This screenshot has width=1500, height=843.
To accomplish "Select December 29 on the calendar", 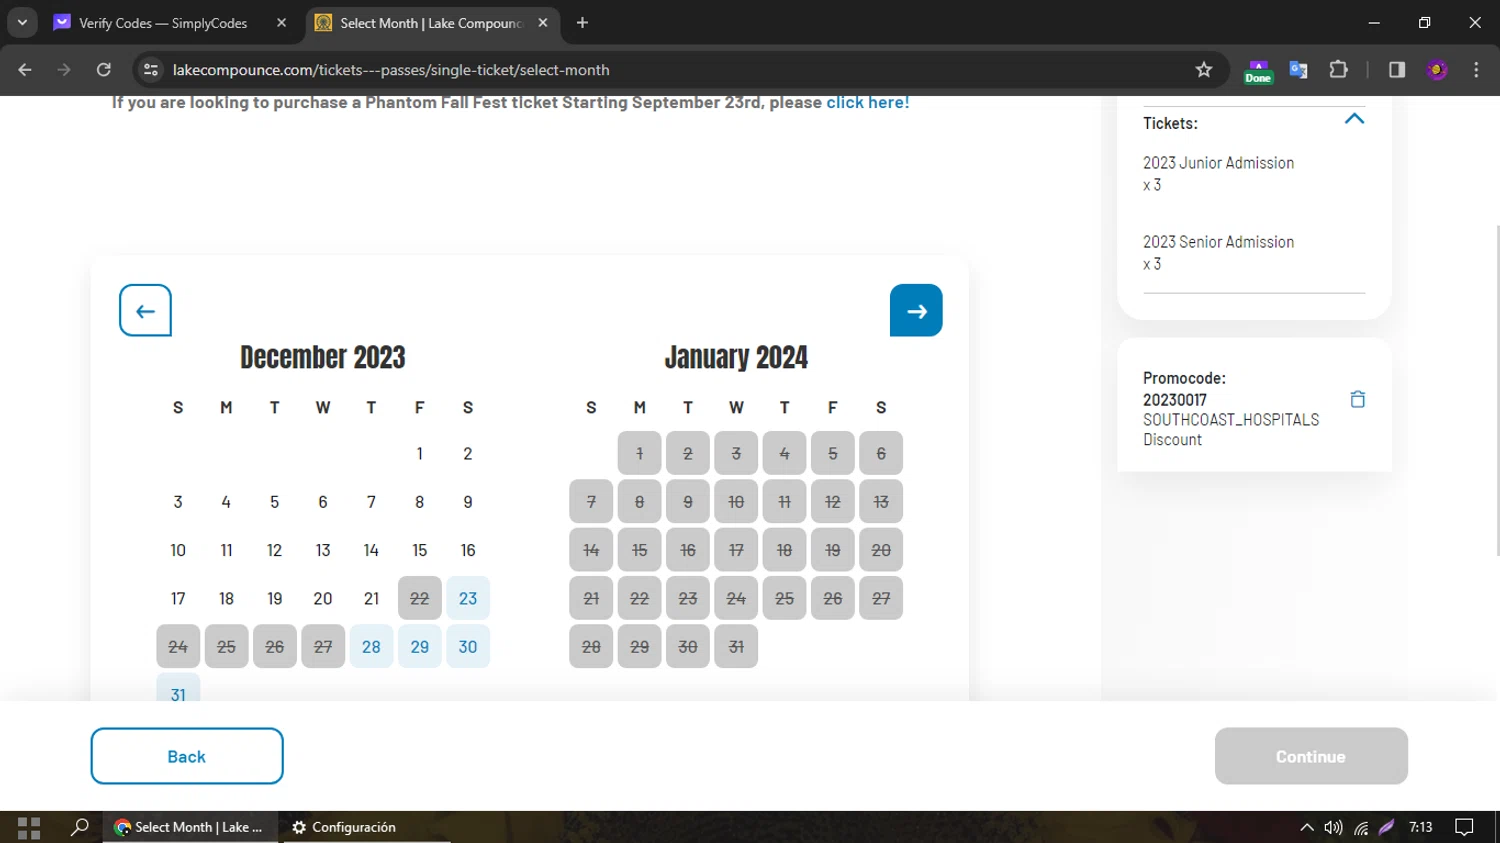I will click(x=419, y=646).
